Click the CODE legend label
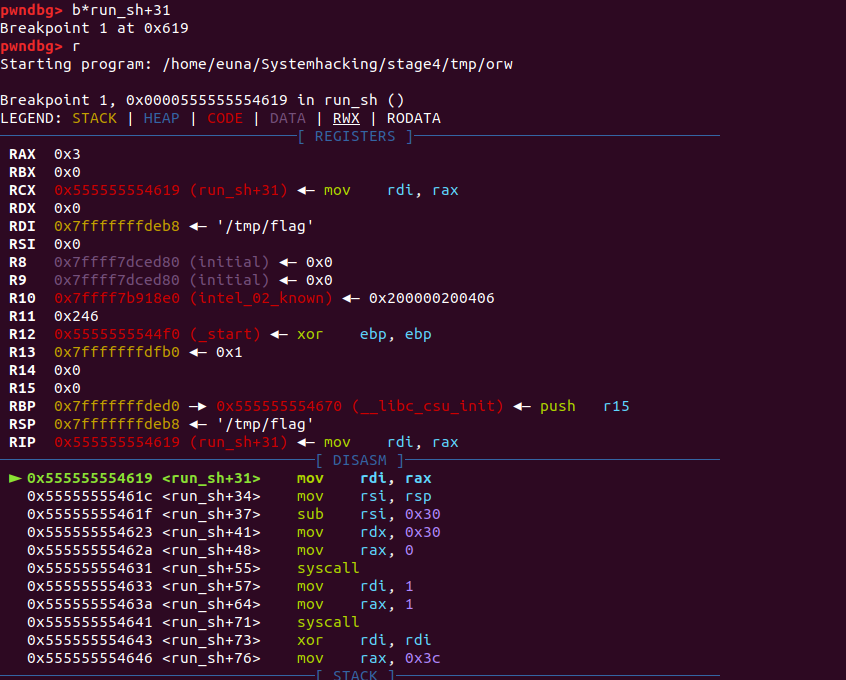 [225, 118]
